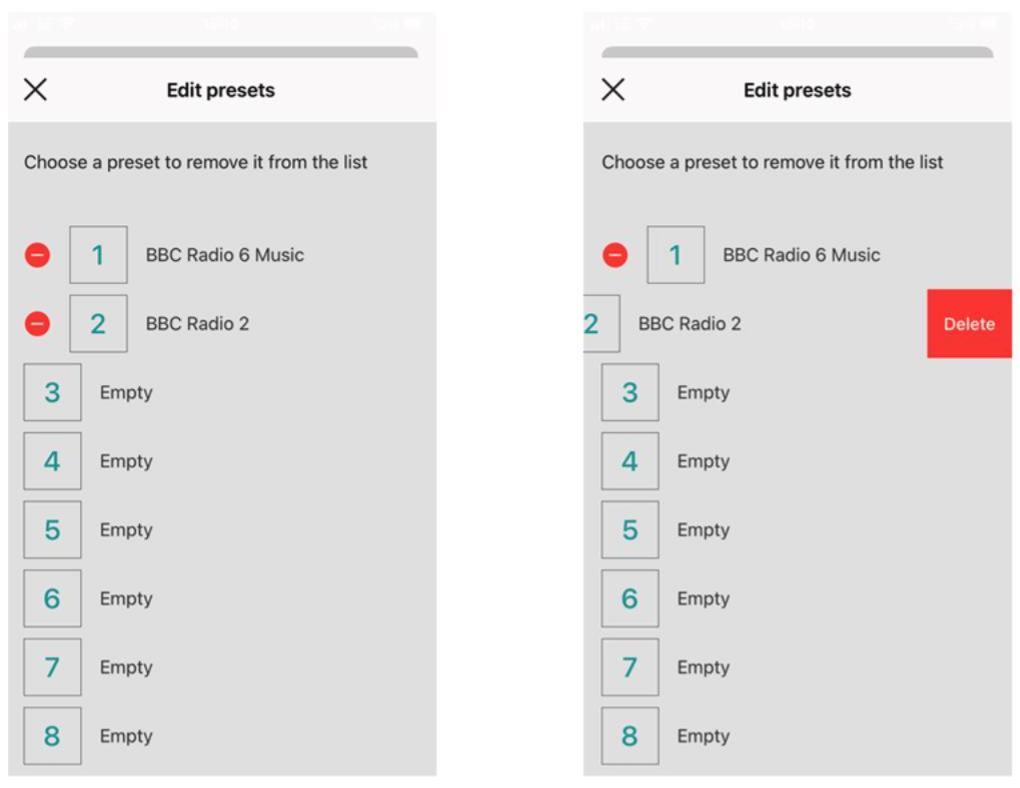This screenshot has width=1020, height=788.
Task: Close the right Edit presets screen with X
Action: (613, 90)
